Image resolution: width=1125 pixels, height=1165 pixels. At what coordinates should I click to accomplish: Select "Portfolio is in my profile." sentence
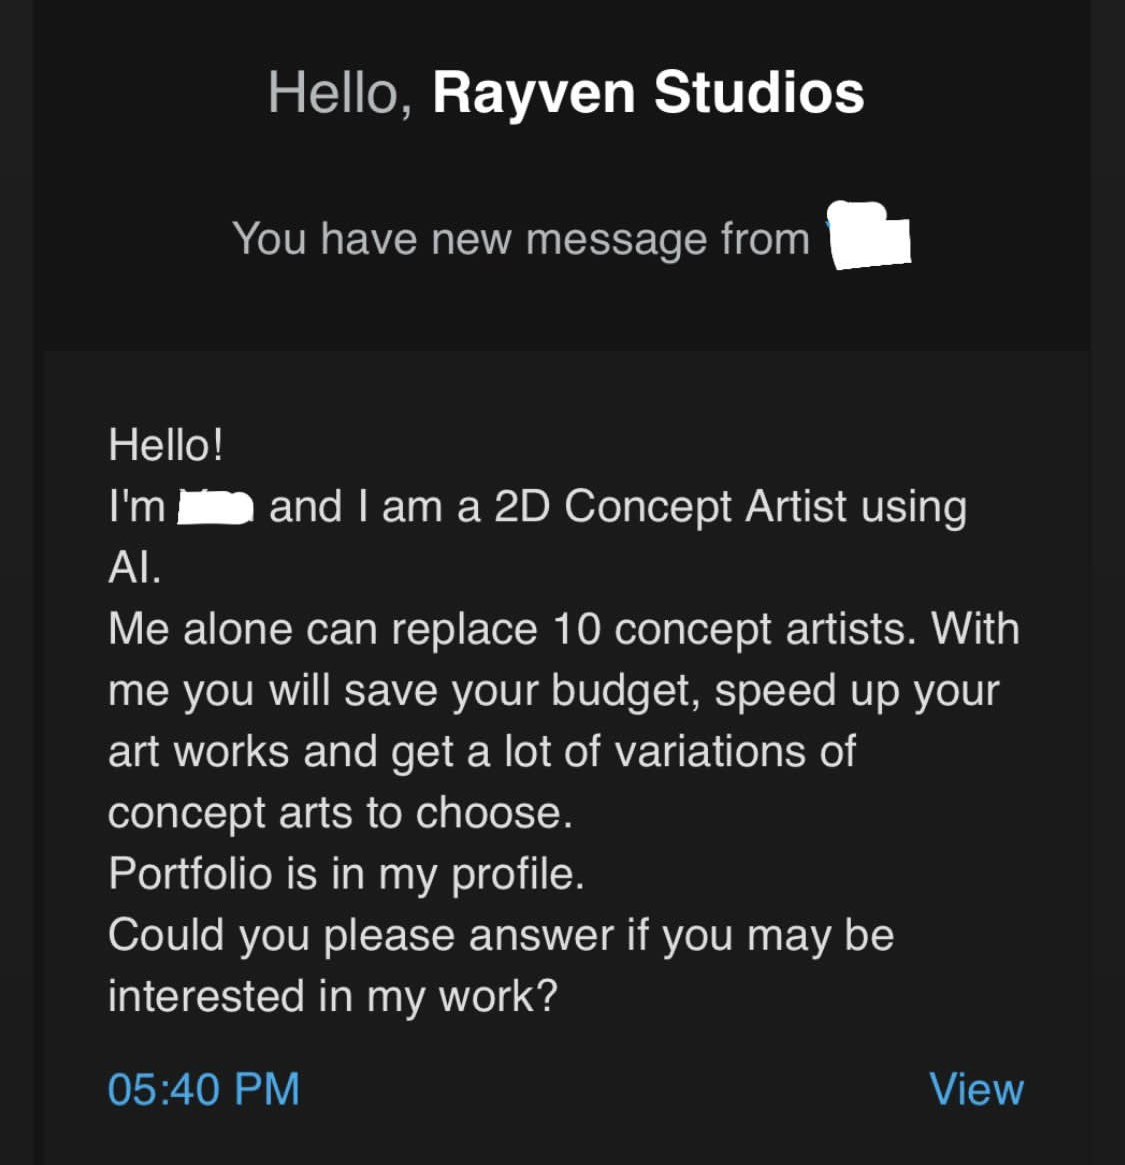346,874
